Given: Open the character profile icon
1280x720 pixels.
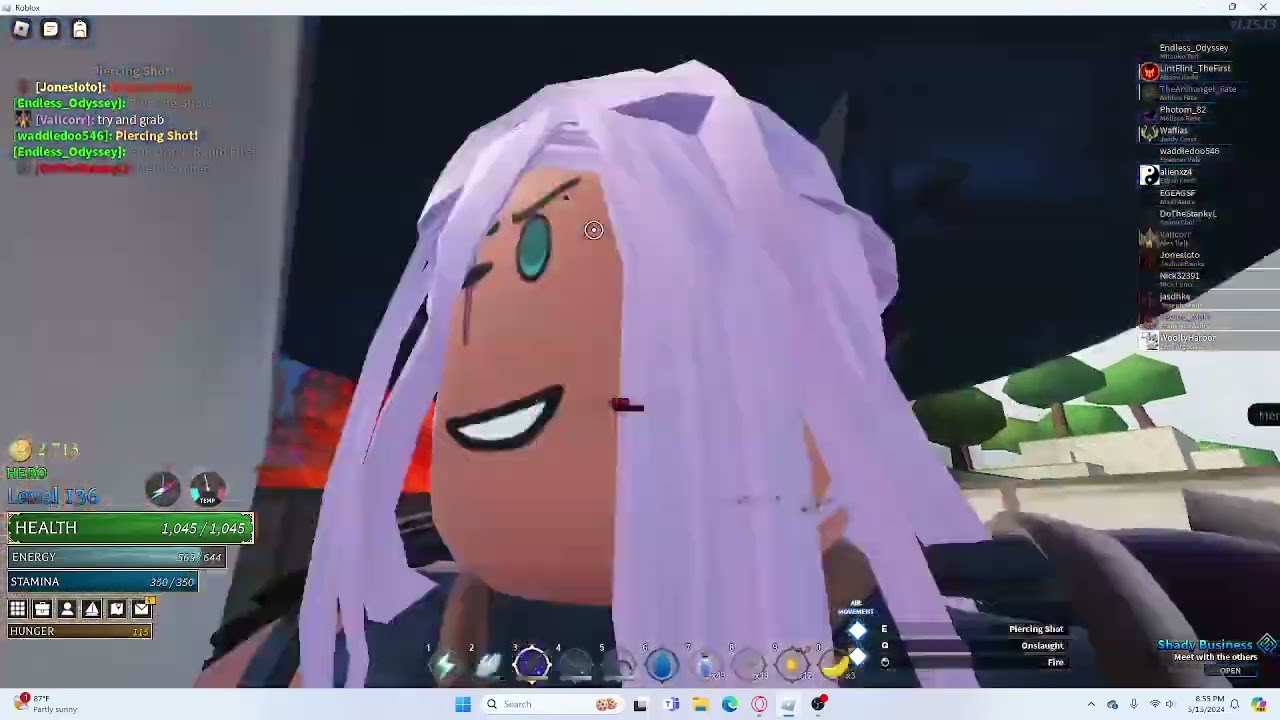Looking at the screenshot, I should tap(67, 608).
